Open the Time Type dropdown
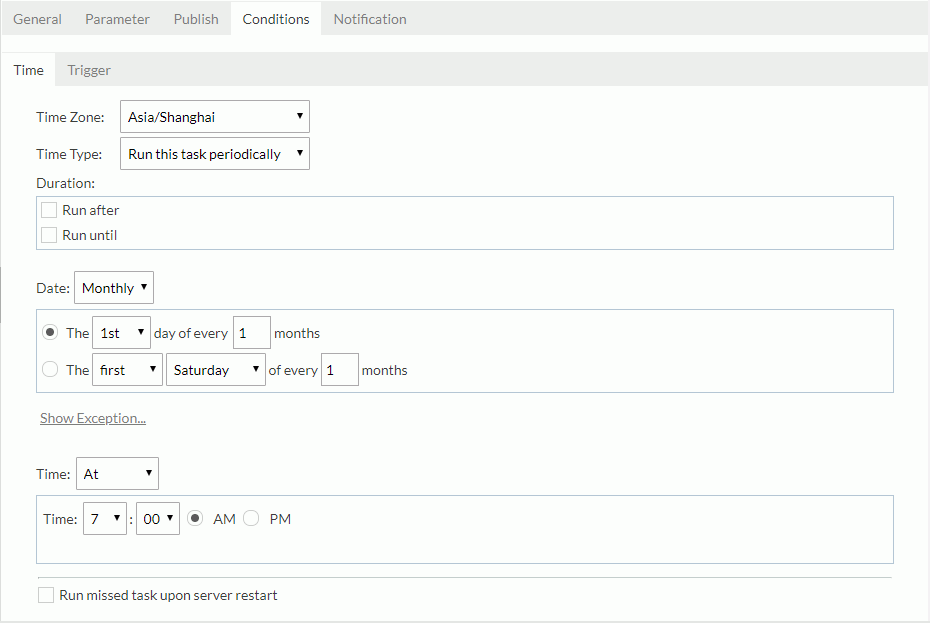930x623 pixels. coord(214,153)
